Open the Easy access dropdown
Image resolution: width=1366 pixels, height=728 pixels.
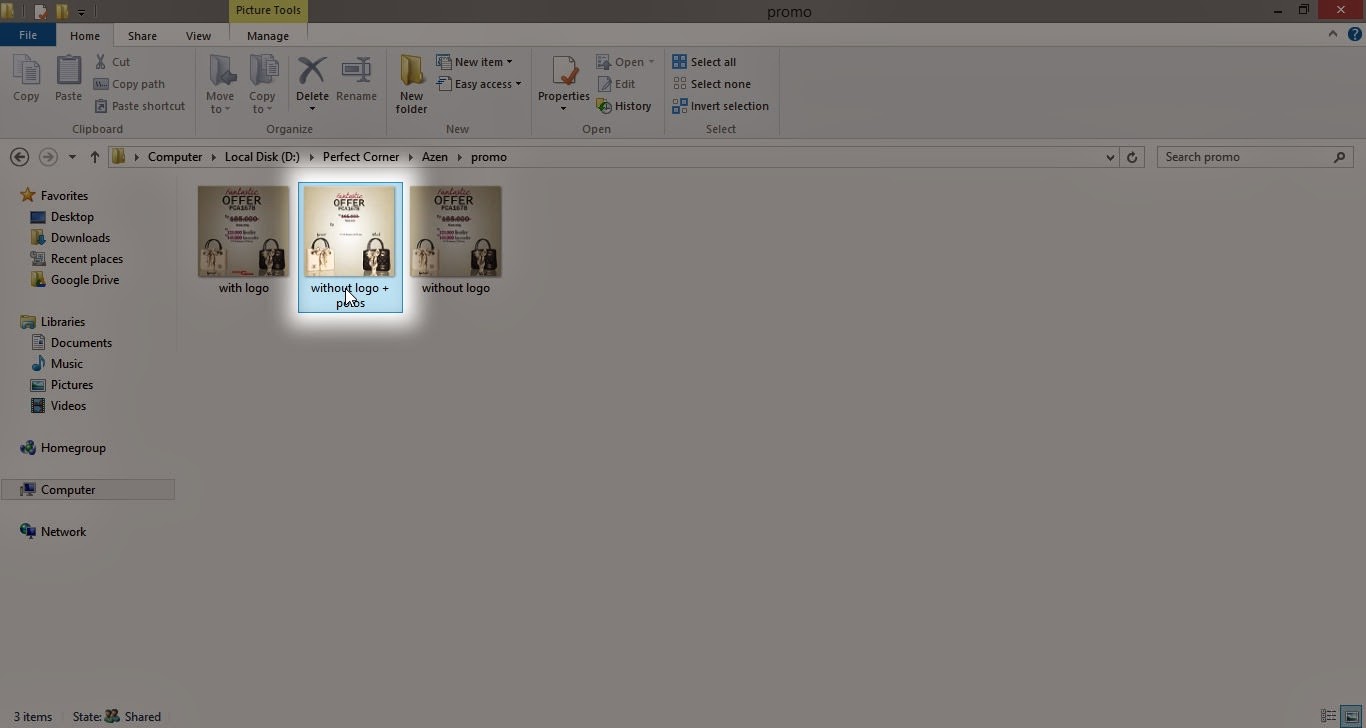tap(480, 84)
